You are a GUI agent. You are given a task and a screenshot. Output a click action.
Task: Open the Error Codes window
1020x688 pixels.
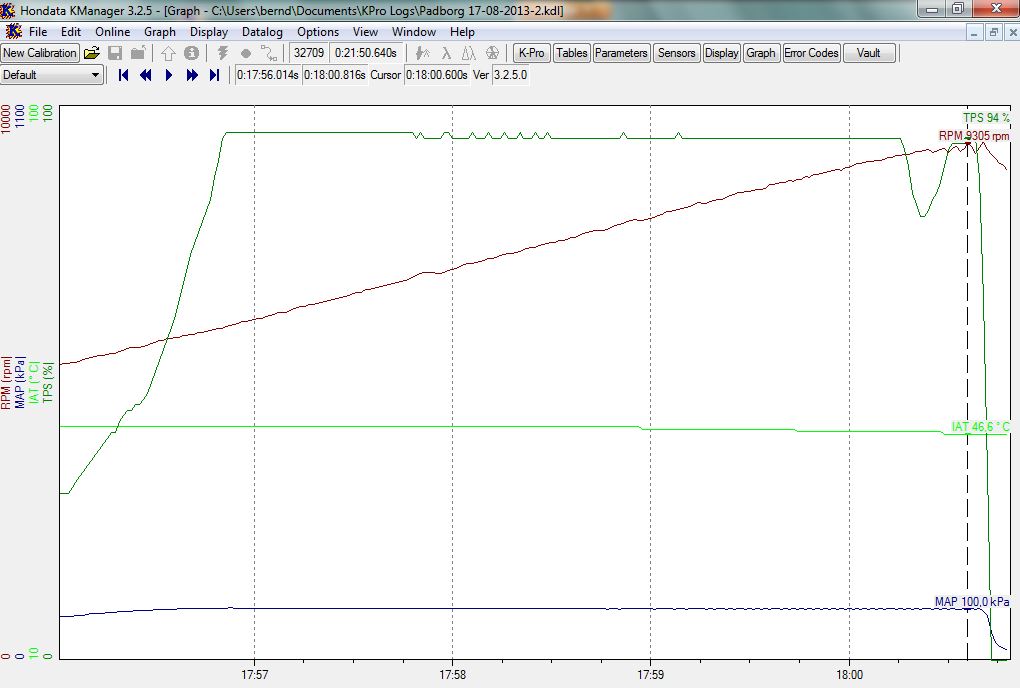[x=810, y=53]
